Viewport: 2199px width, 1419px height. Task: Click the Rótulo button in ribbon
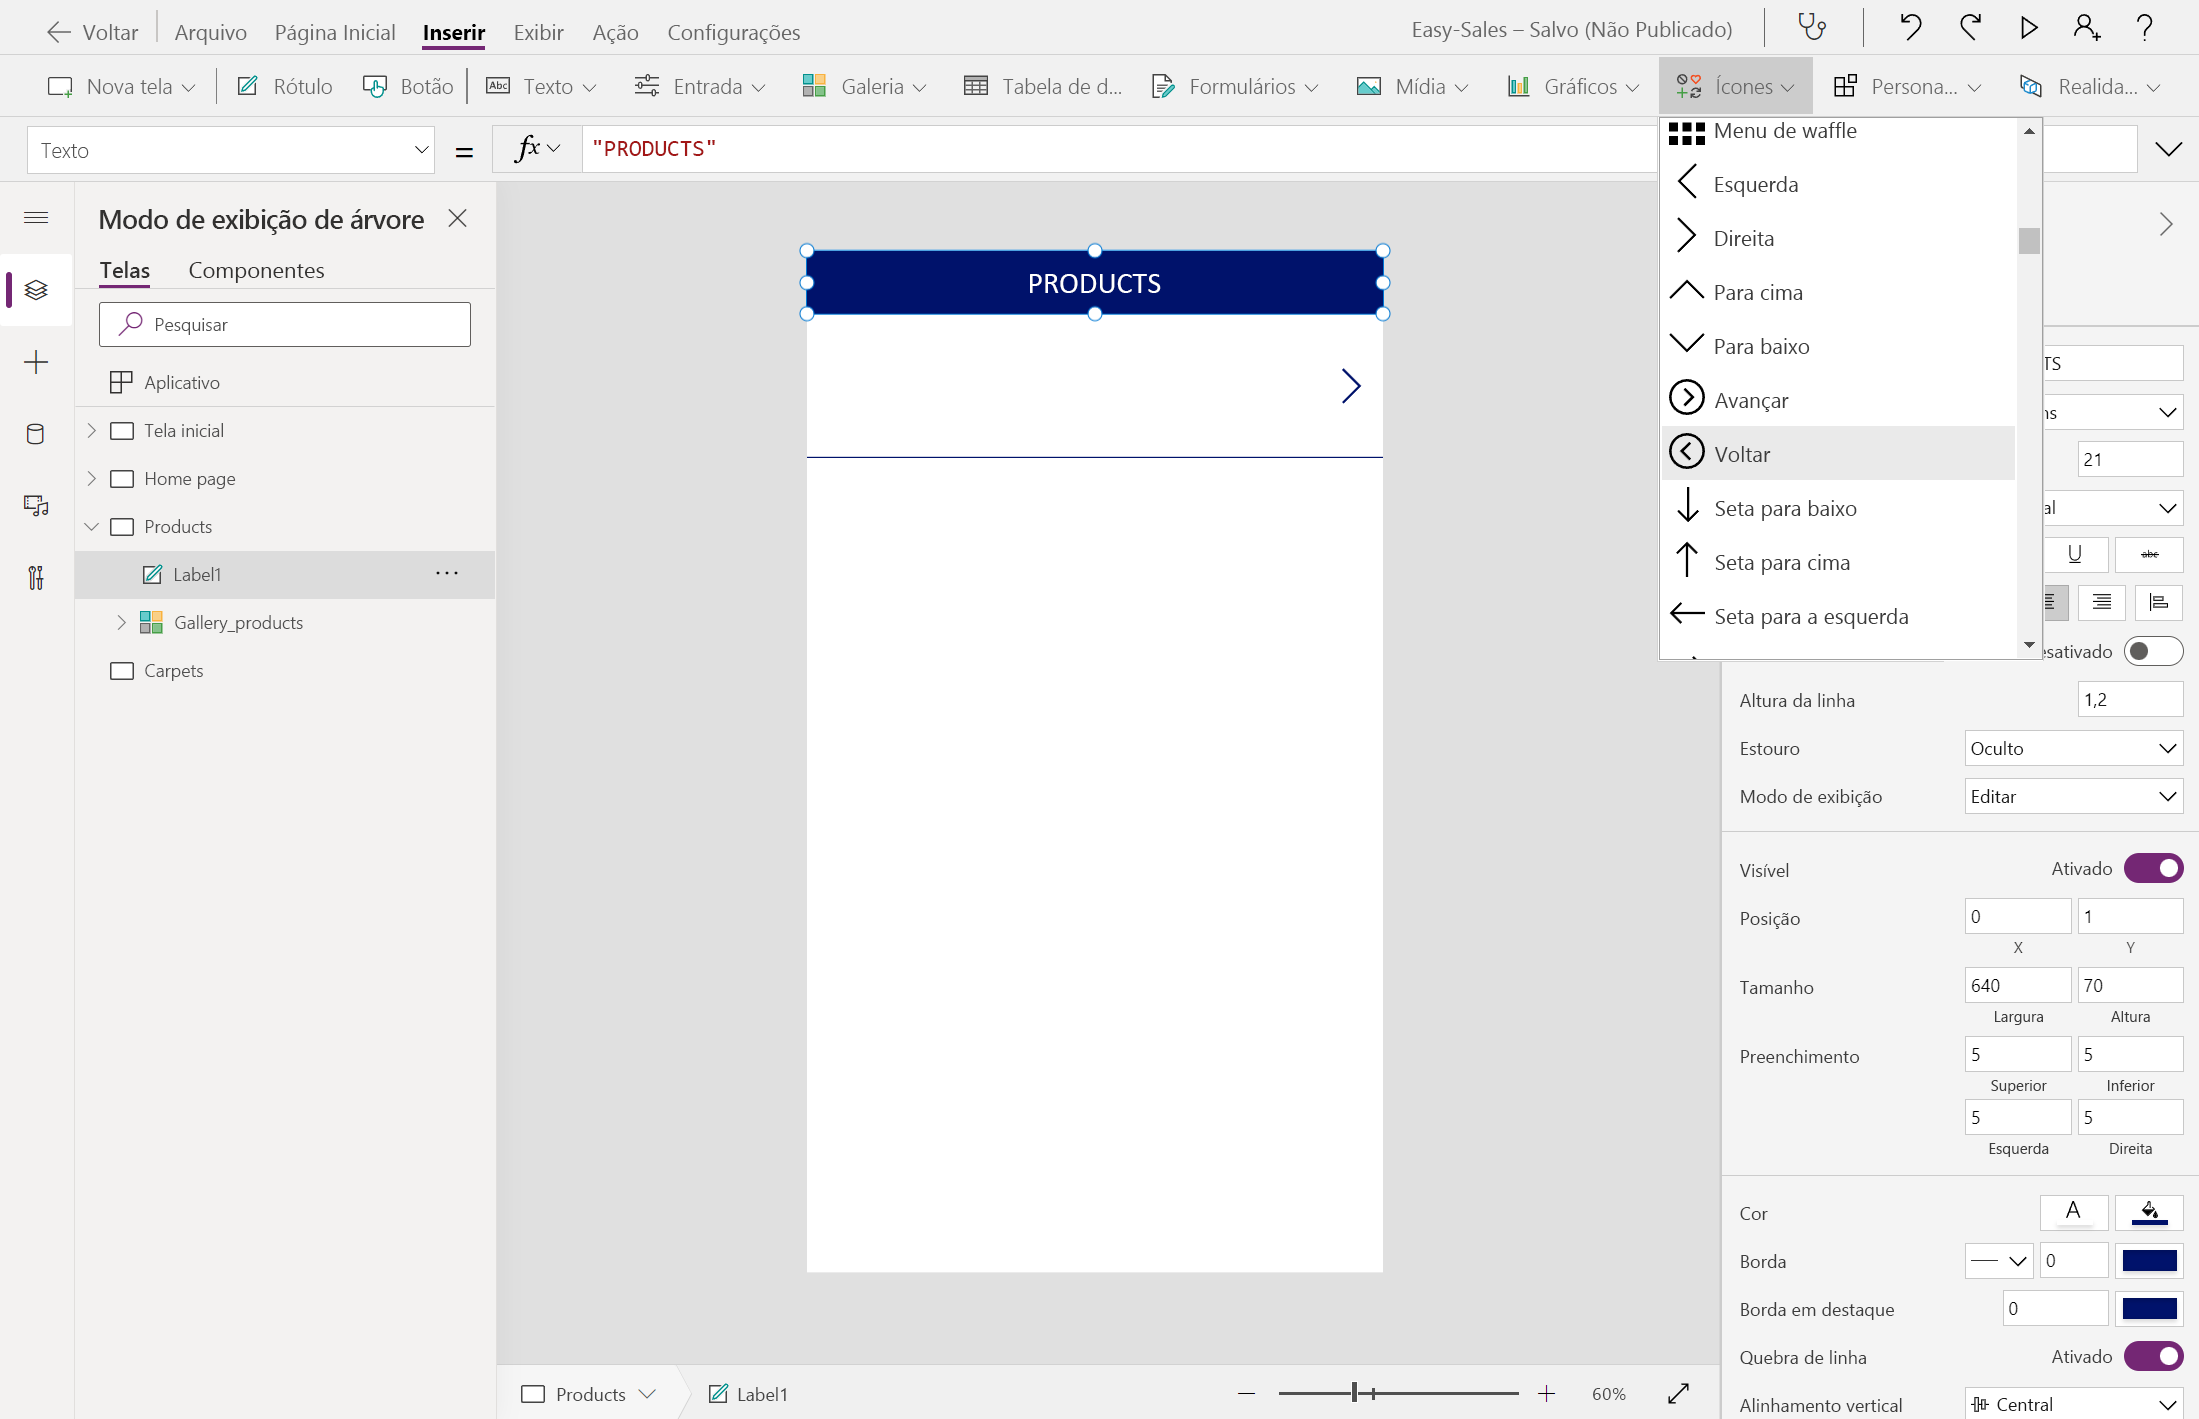[x=285, y=86]
